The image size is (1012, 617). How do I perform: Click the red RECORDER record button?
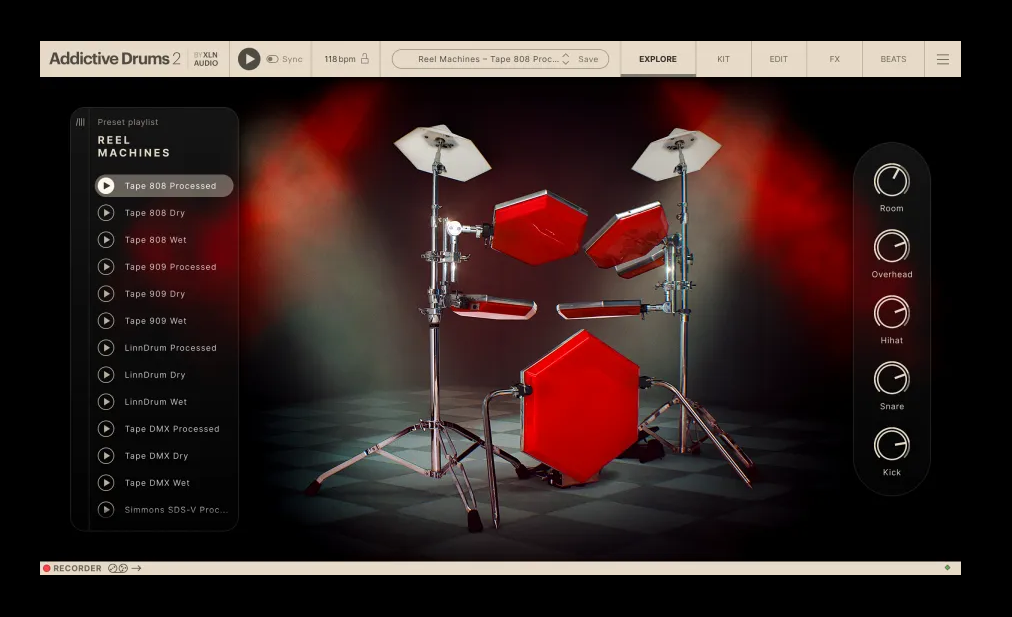click(x=46, y=569)
